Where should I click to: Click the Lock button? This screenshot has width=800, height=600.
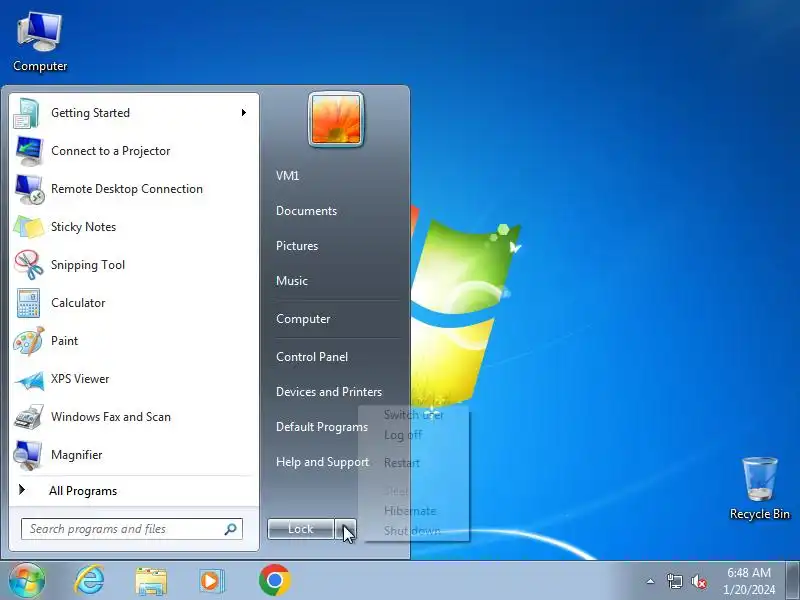(301, 529)
